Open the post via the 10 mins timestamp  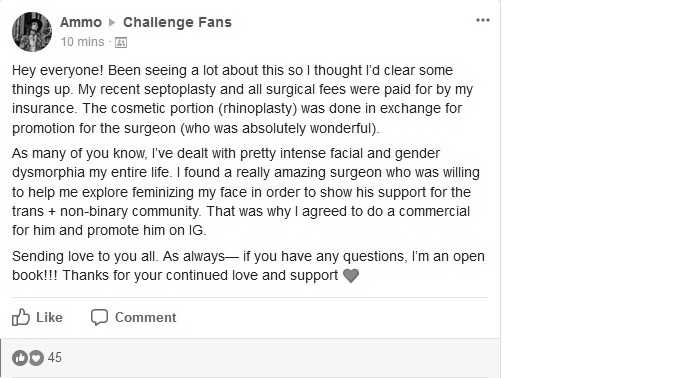click(82, 42)
